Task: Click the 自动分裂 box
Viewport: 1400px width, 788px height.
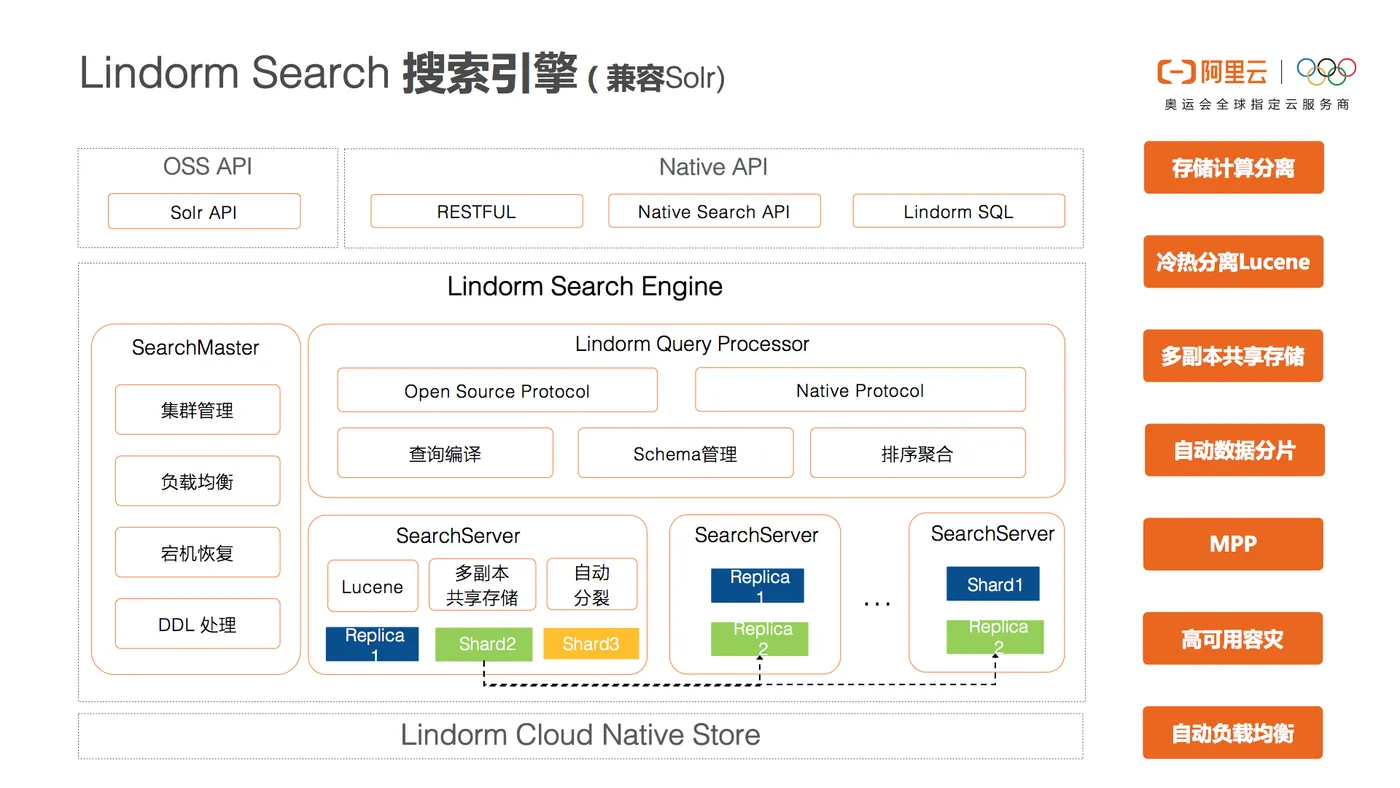Action: (x=592, y=585)
